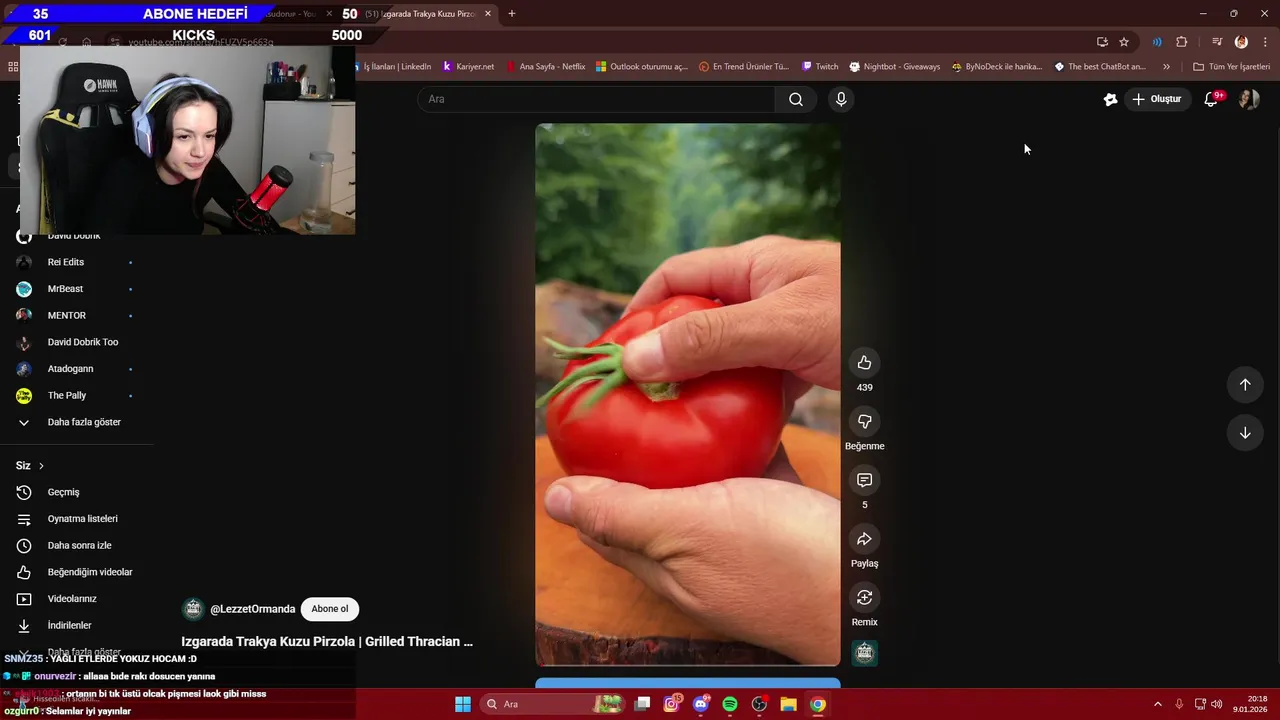Screen dimensions: 1280x720
Task: Open the channel sound icon below Remix
Action: click(865, 653)
